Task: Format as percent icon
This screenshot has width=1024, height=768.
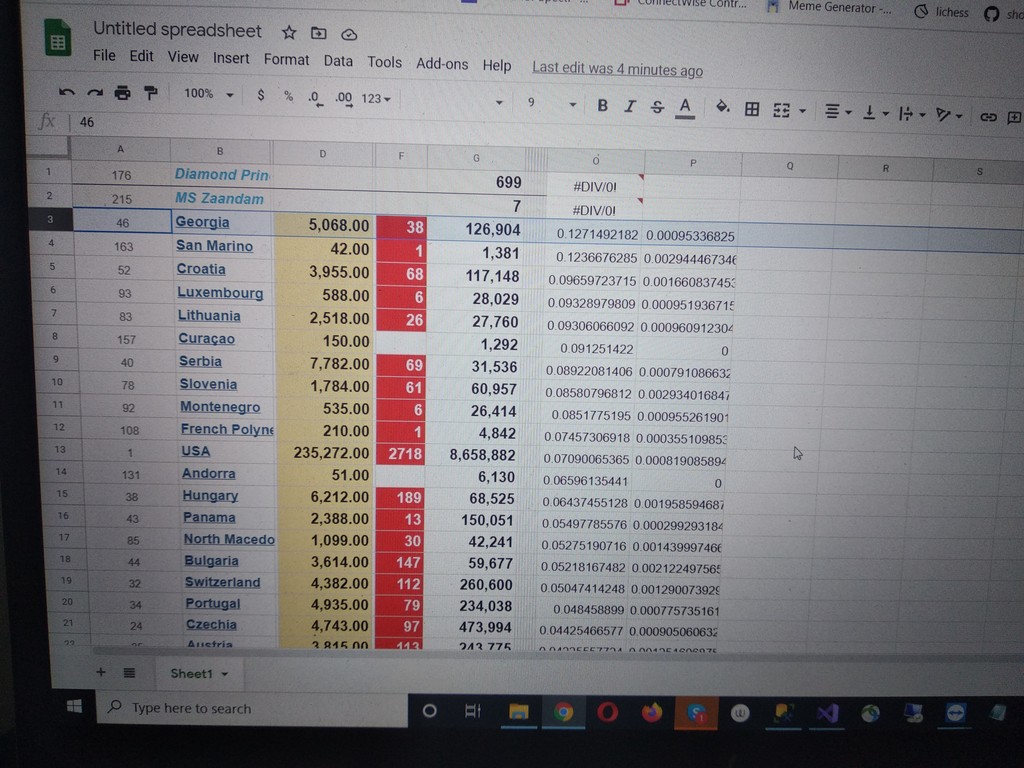Action: pos(288,97)
